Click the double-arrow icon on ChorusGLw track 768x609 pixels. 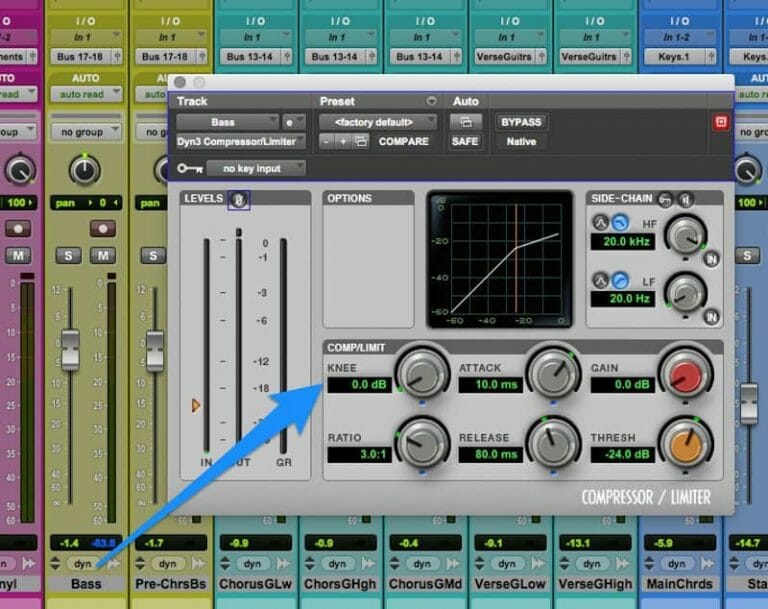point(283,564)
